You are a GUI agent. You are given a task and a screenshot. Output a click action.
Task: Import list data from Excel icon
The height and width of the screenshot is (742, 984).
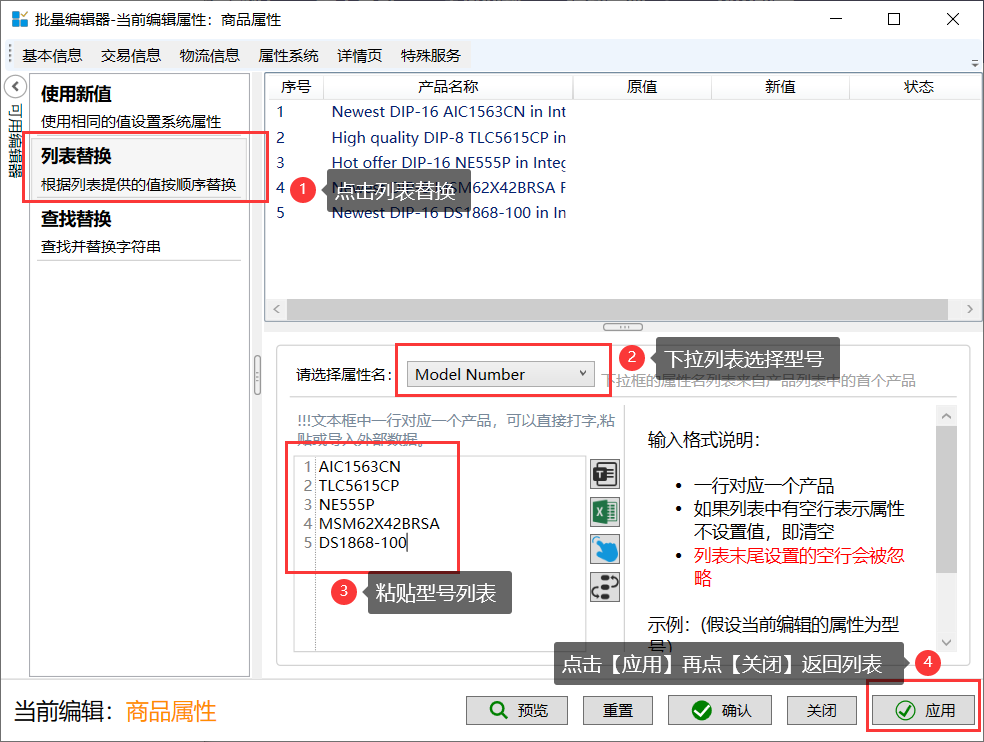[605, 511]
